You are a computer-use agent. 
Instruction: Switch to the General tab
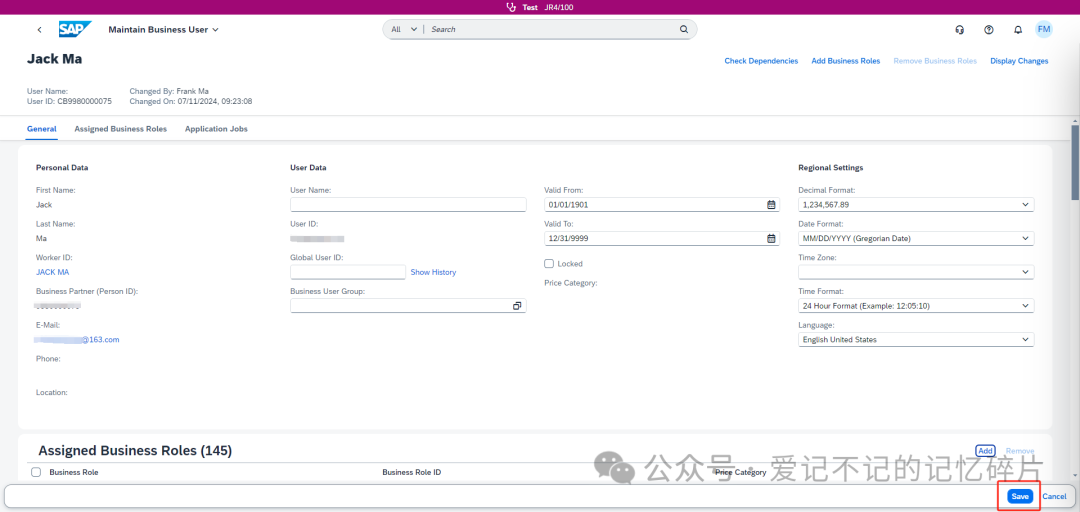(x=41, y=129)
